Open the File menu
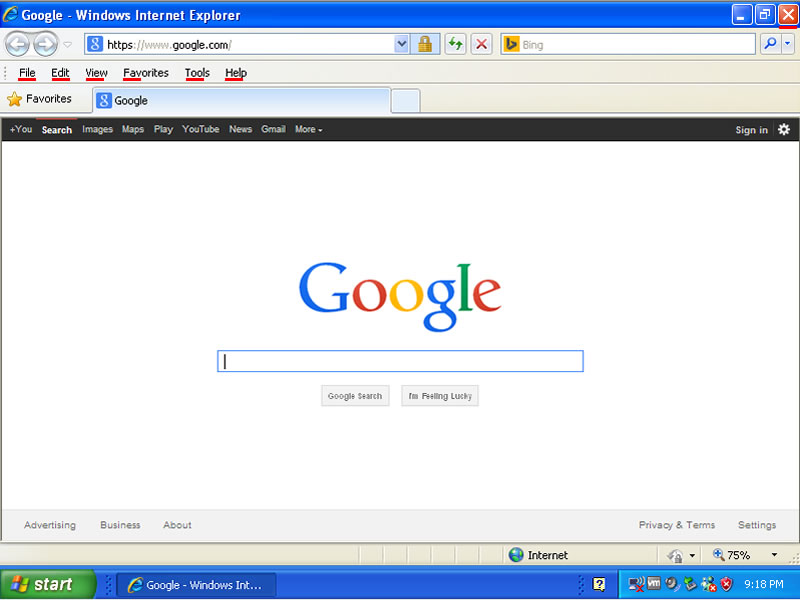The width and height of the screenshot is (800, 600). [27, 73]
